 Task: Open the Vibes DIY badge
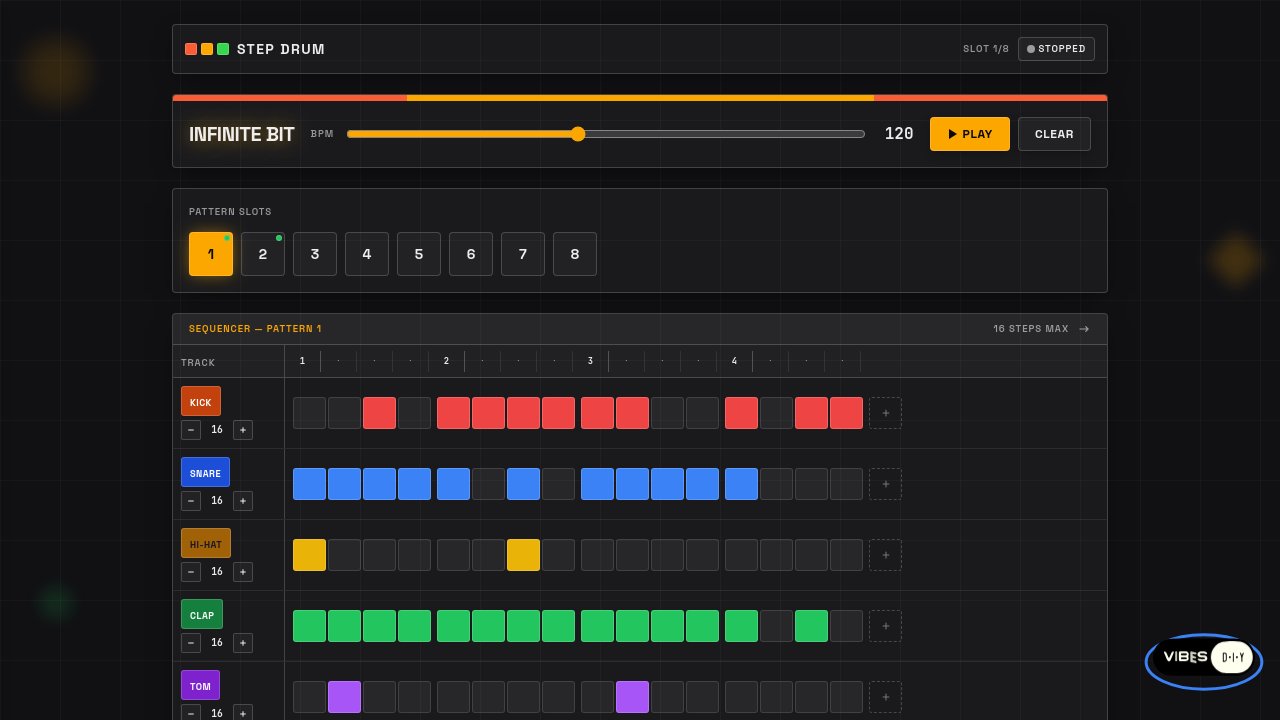click(1204, 661)
